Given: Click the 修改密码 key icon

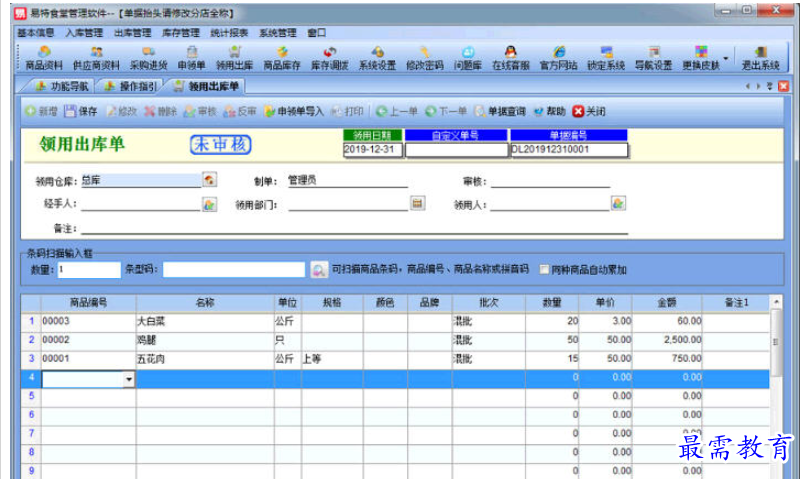Looking at the screenshot, I should click(424, 57).
